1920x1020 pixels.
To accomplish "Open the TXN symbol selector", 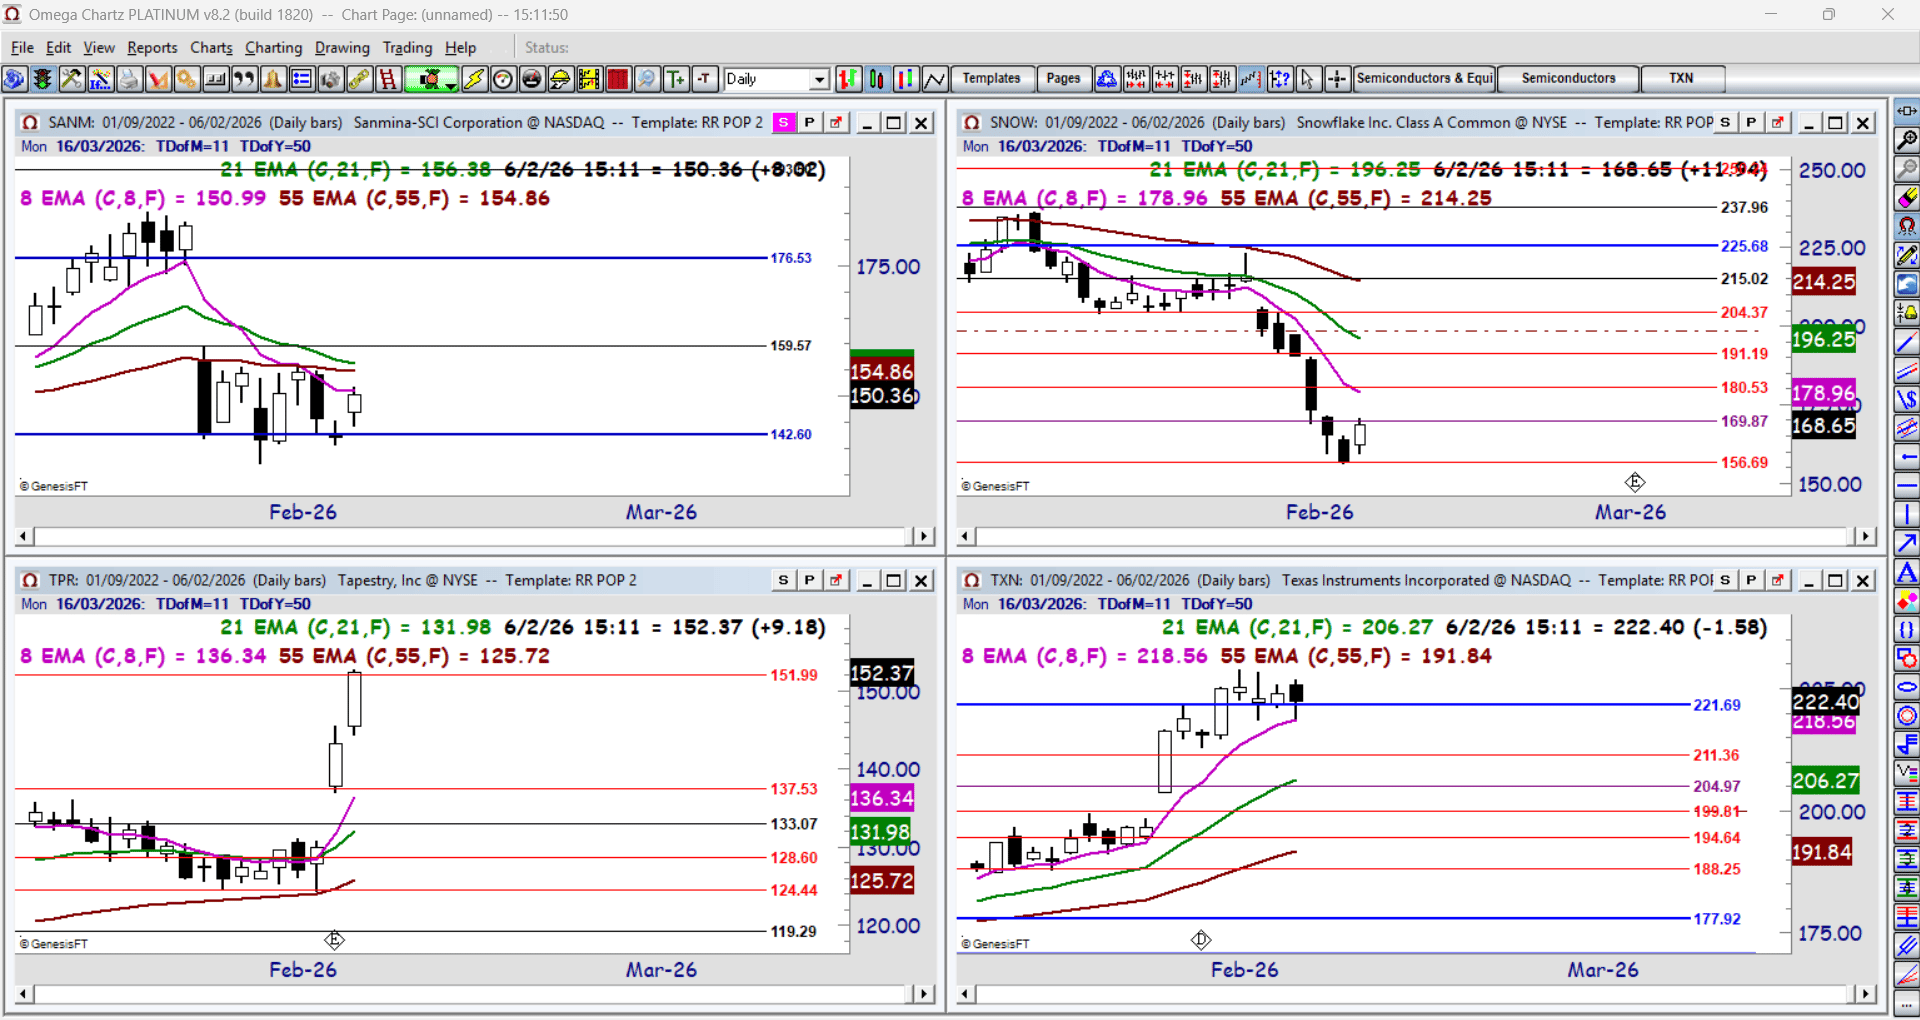I will [x=1681, y=78].
